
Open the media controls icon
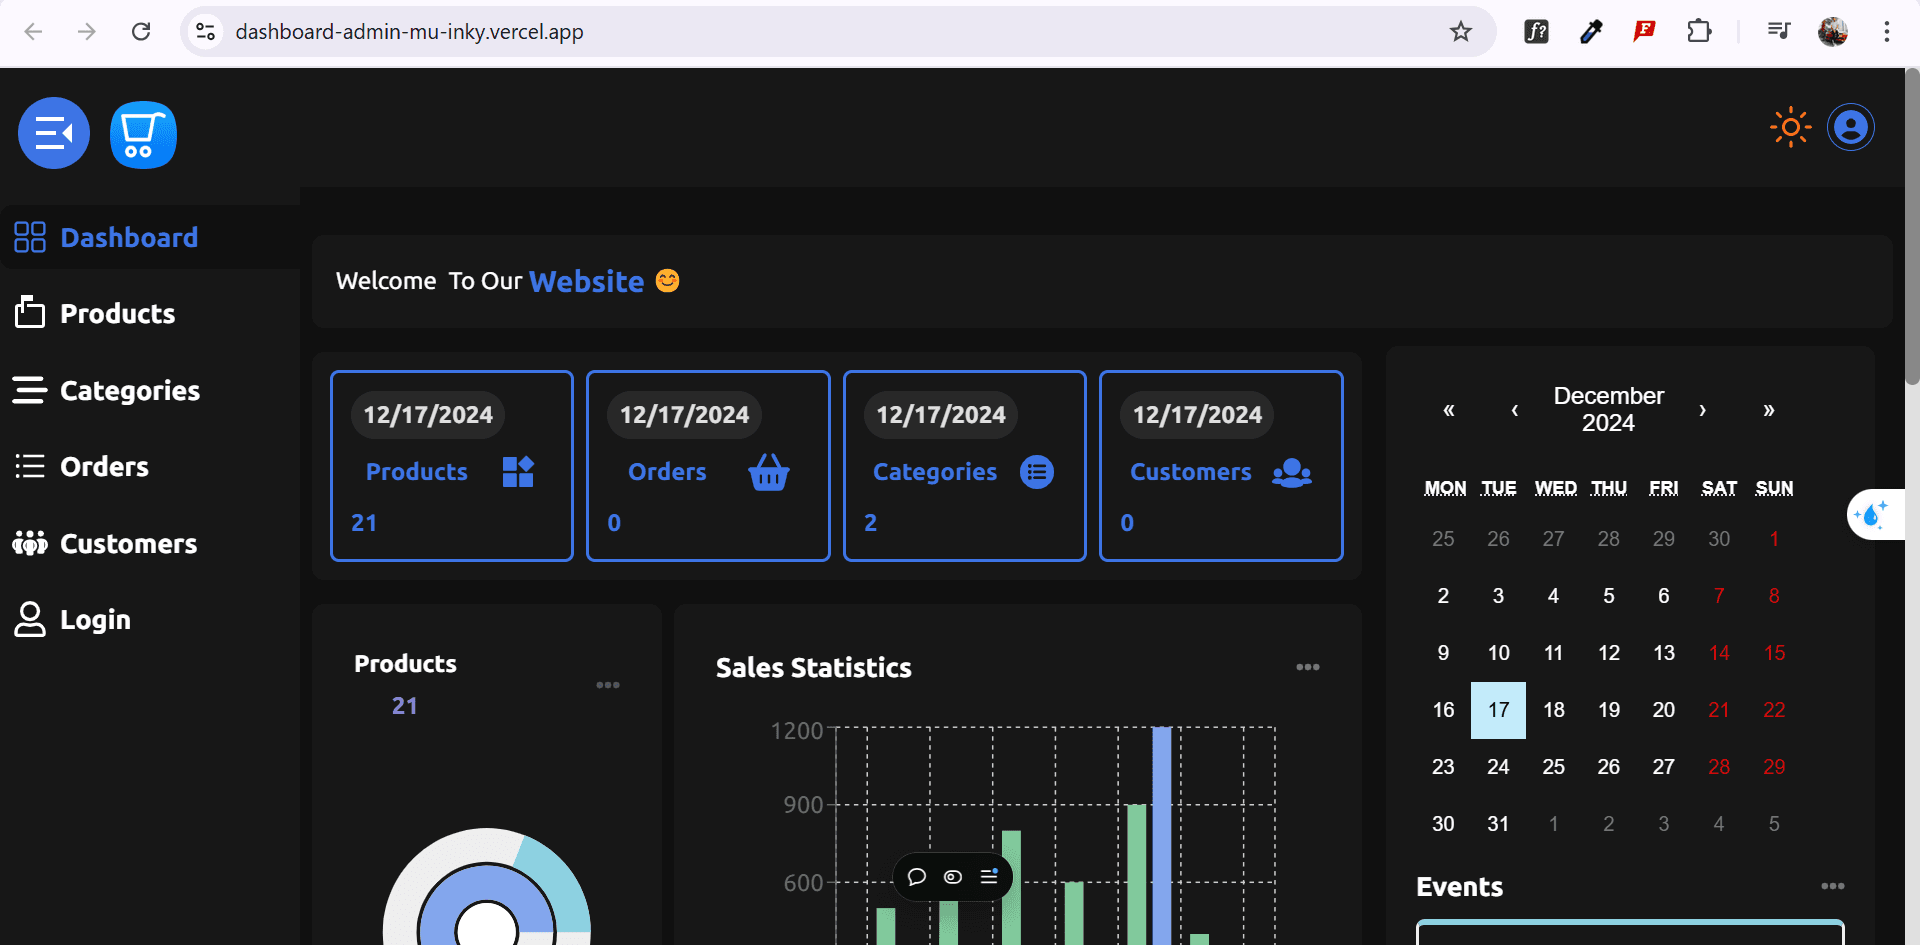[x=1779, y=32]
